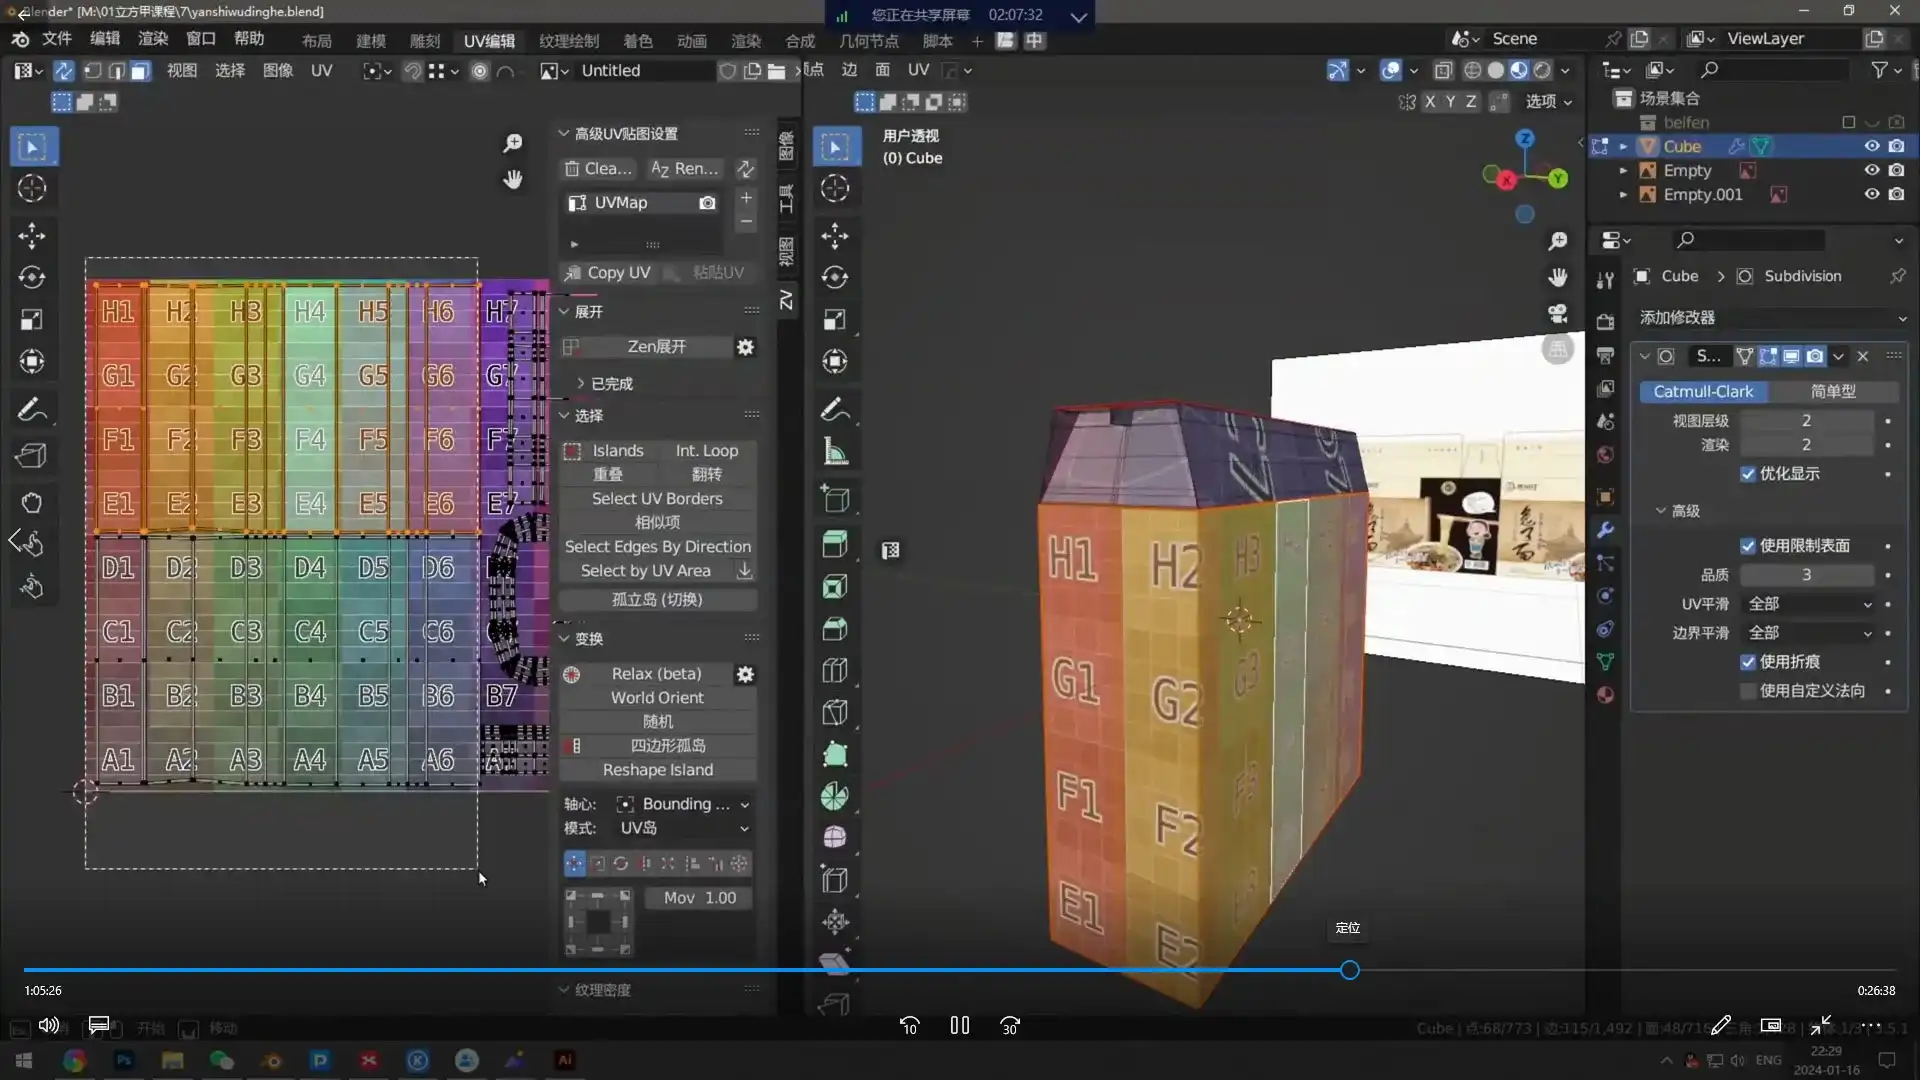
Task: Uncheck the 优化显示 checkbox
Action: 1747,474
